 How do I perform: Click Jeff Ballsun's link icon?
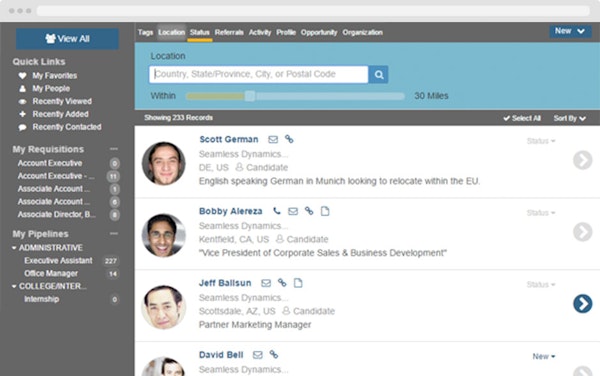282,283
